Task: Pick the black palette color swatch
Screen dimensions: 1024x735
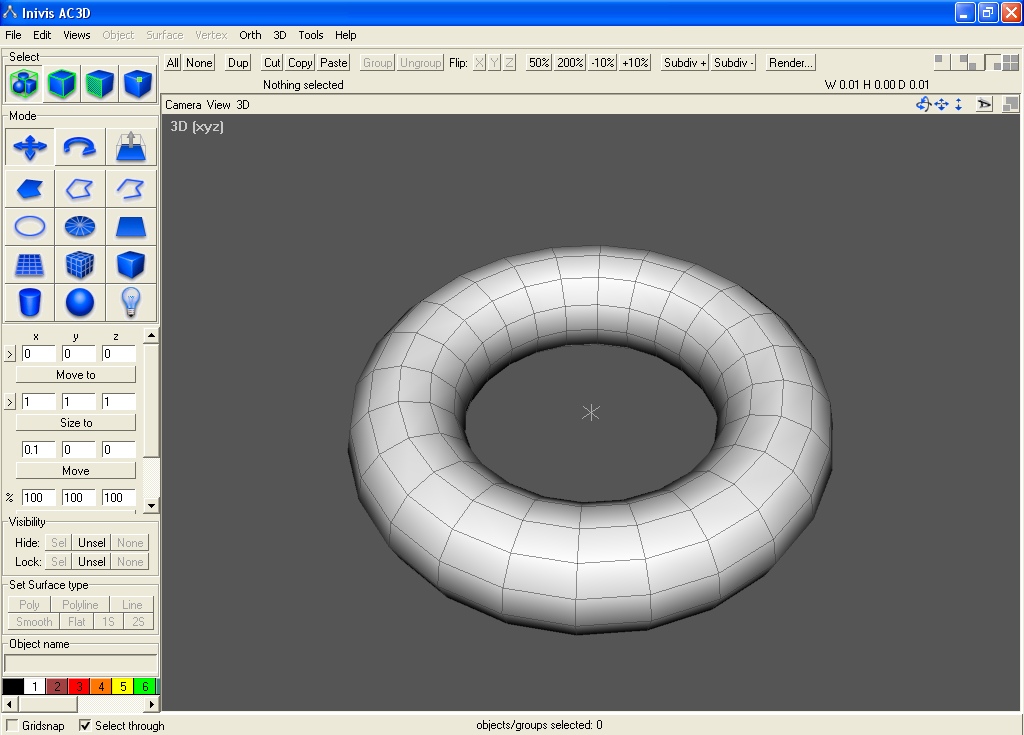Action: (13, 686)
